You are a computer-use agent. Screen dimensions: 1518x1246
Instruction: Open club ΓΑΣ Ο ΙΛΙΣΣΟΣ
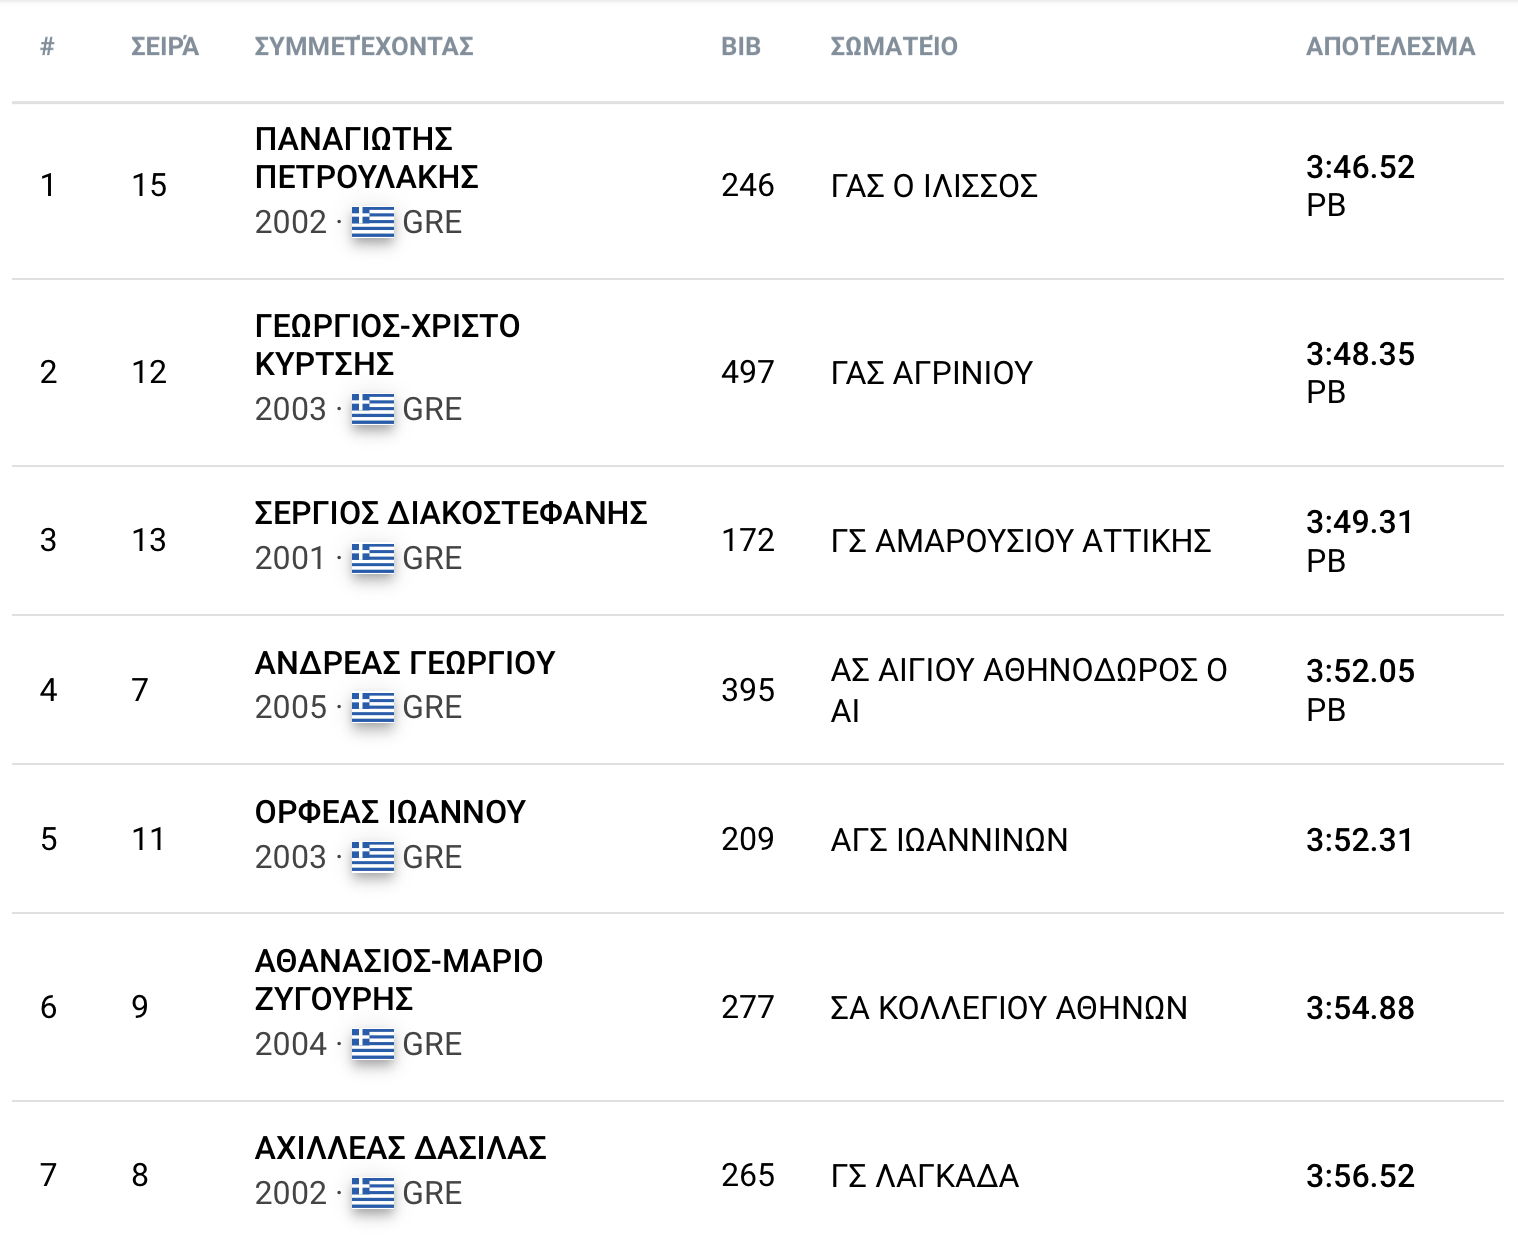click(x=934, y=186)
